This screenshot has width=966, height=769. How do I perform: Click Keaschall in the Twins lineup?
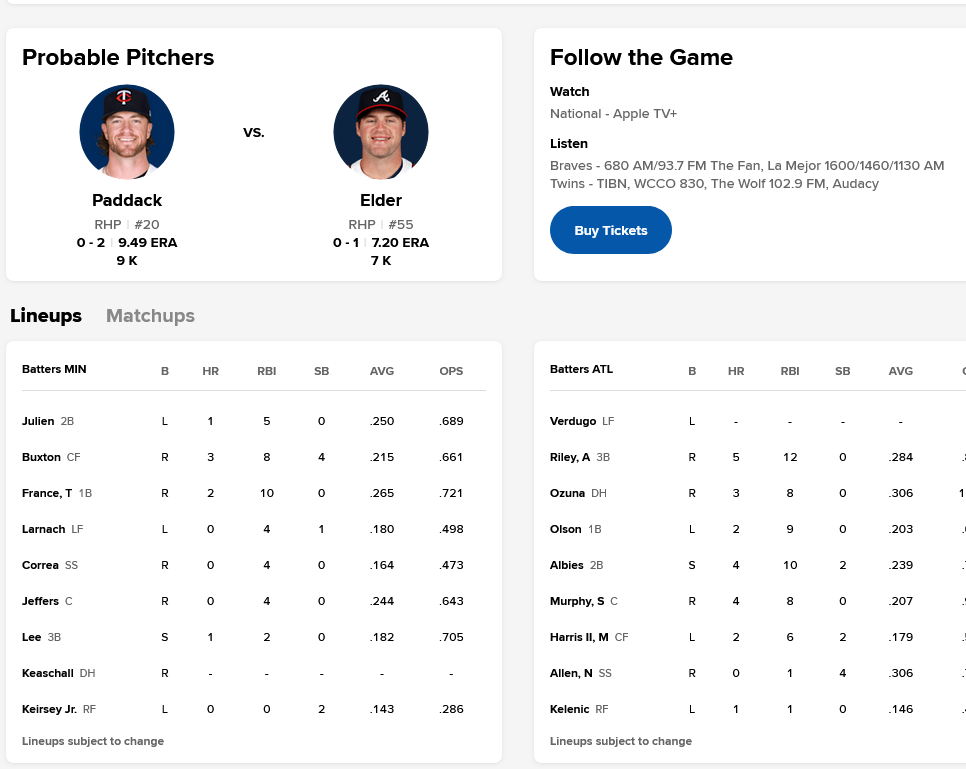pyautogui.click(x=47, y=673)
